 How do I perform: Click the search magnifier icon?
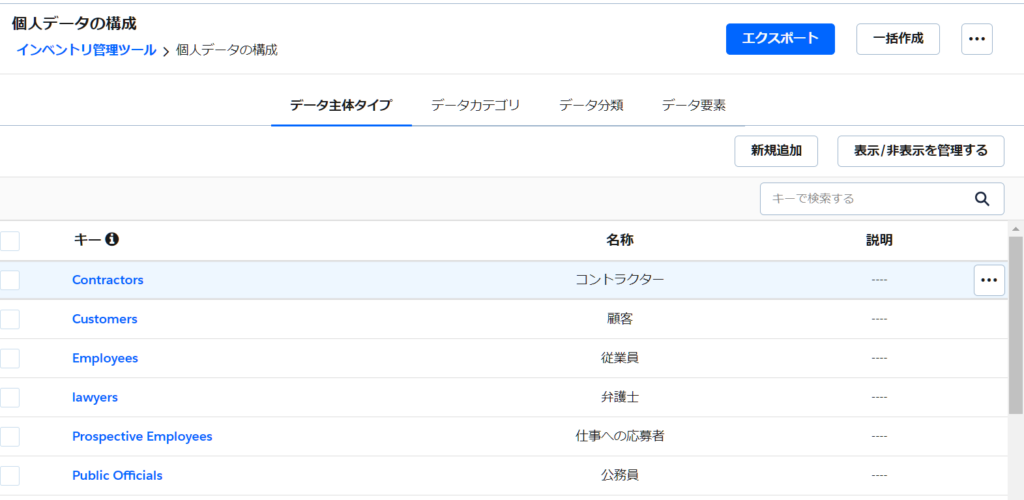tap(982, 198)
